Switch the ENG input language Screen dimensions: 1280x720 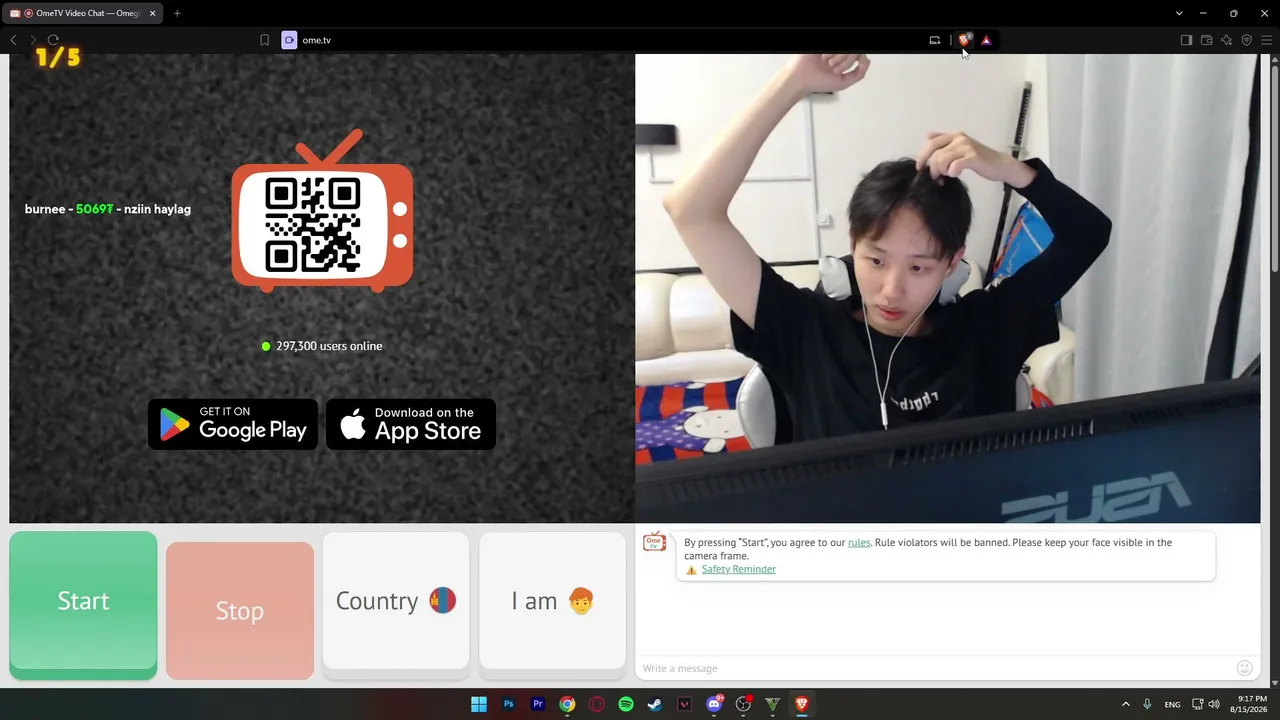(x=1172, y=704)
